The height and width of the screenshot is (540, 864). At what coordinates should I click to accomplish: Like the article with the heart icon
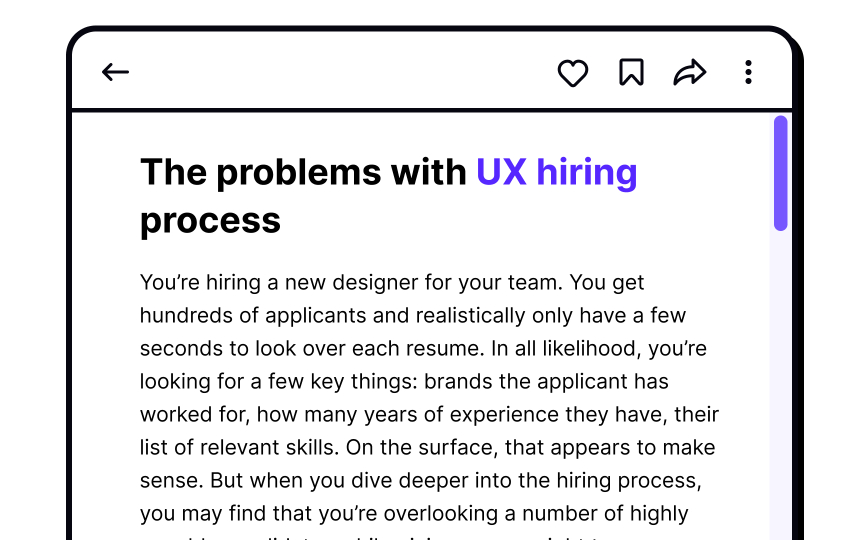click(572, 72)
